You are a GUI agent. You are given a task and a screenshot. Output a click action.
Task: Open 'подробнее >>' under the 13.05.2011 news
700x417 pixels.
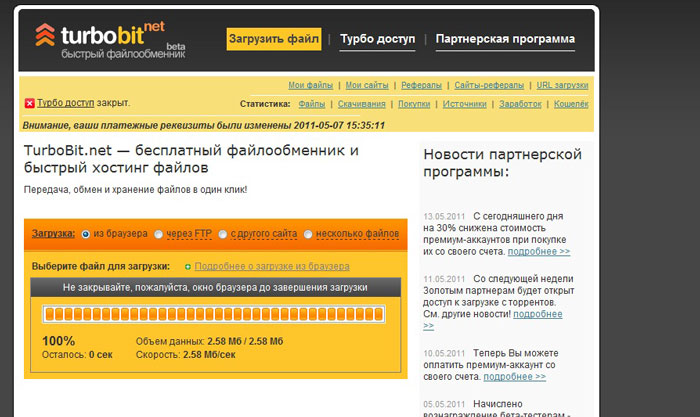click(x=539, y=251)
